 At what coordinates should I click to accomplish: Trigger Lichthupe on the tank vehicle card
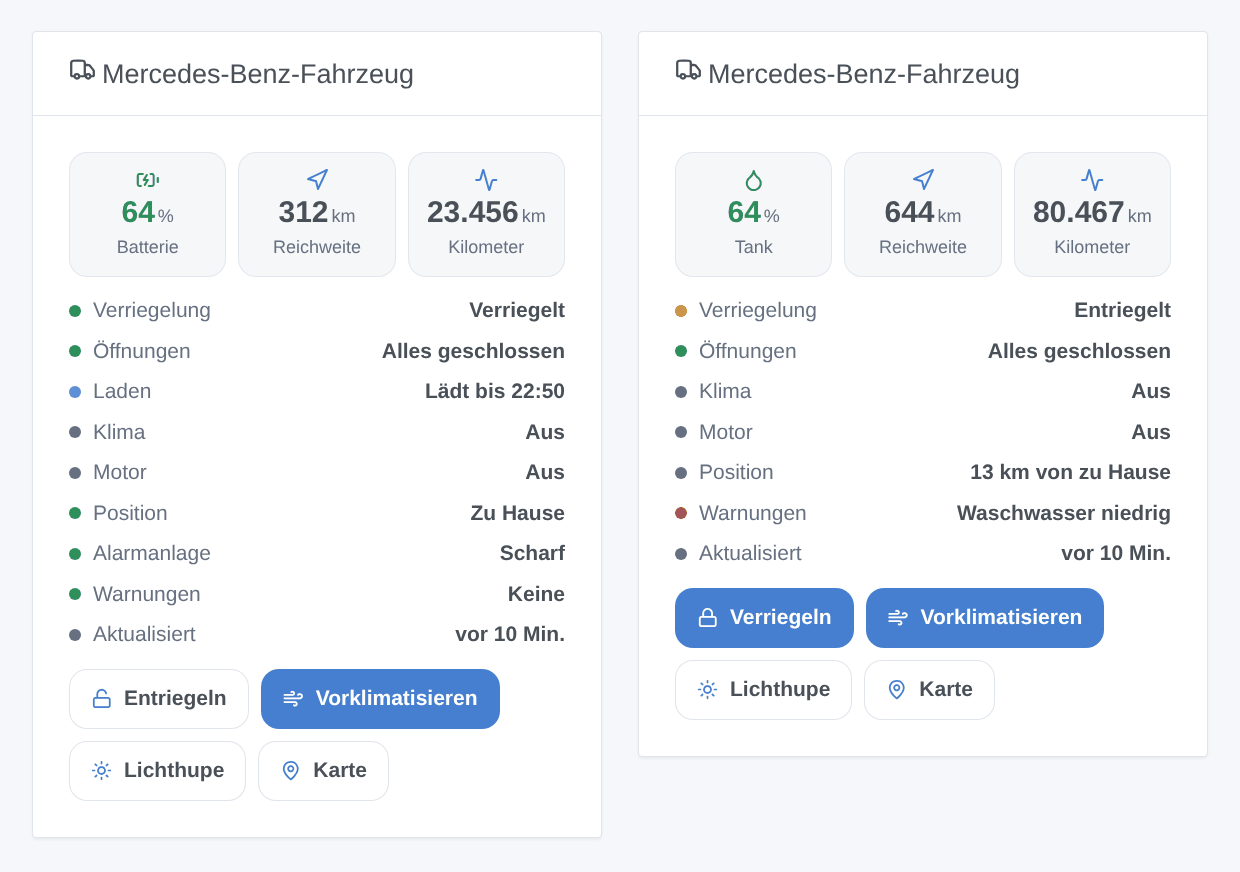tap(763, 690)
